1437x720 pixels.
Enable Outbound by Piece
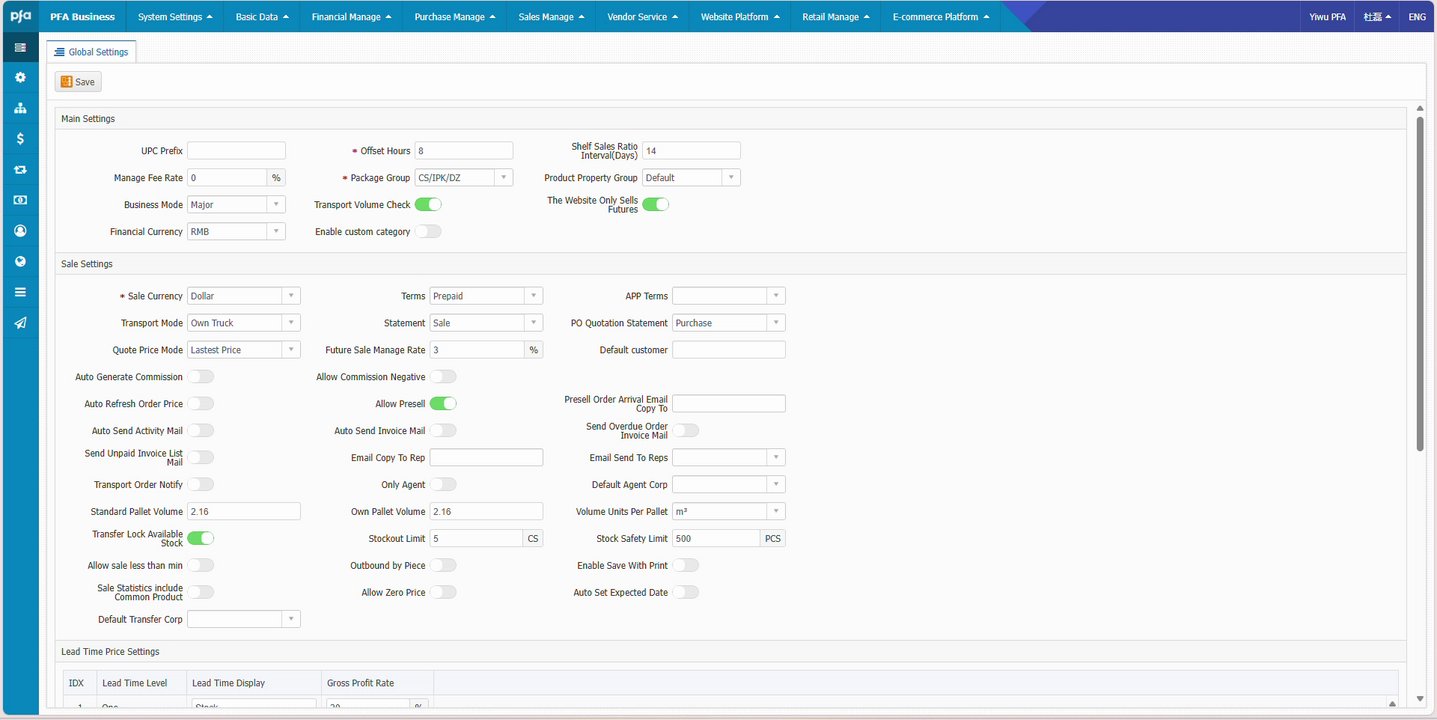(443, 566)
